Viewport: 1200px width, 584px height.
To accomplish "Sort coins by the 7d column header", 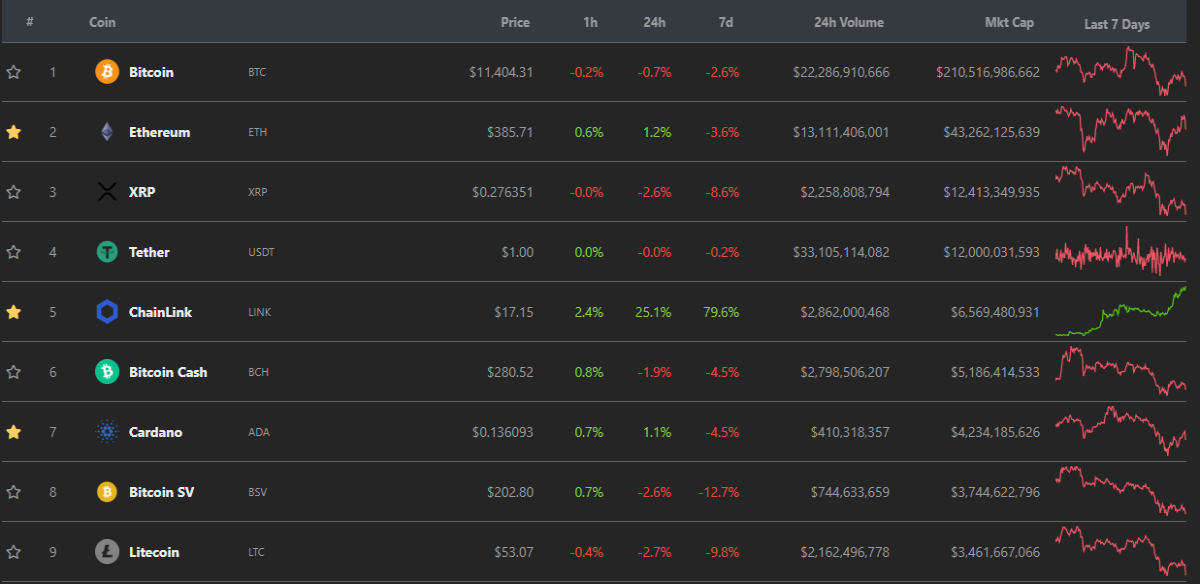I will click(x=726, y=22).
